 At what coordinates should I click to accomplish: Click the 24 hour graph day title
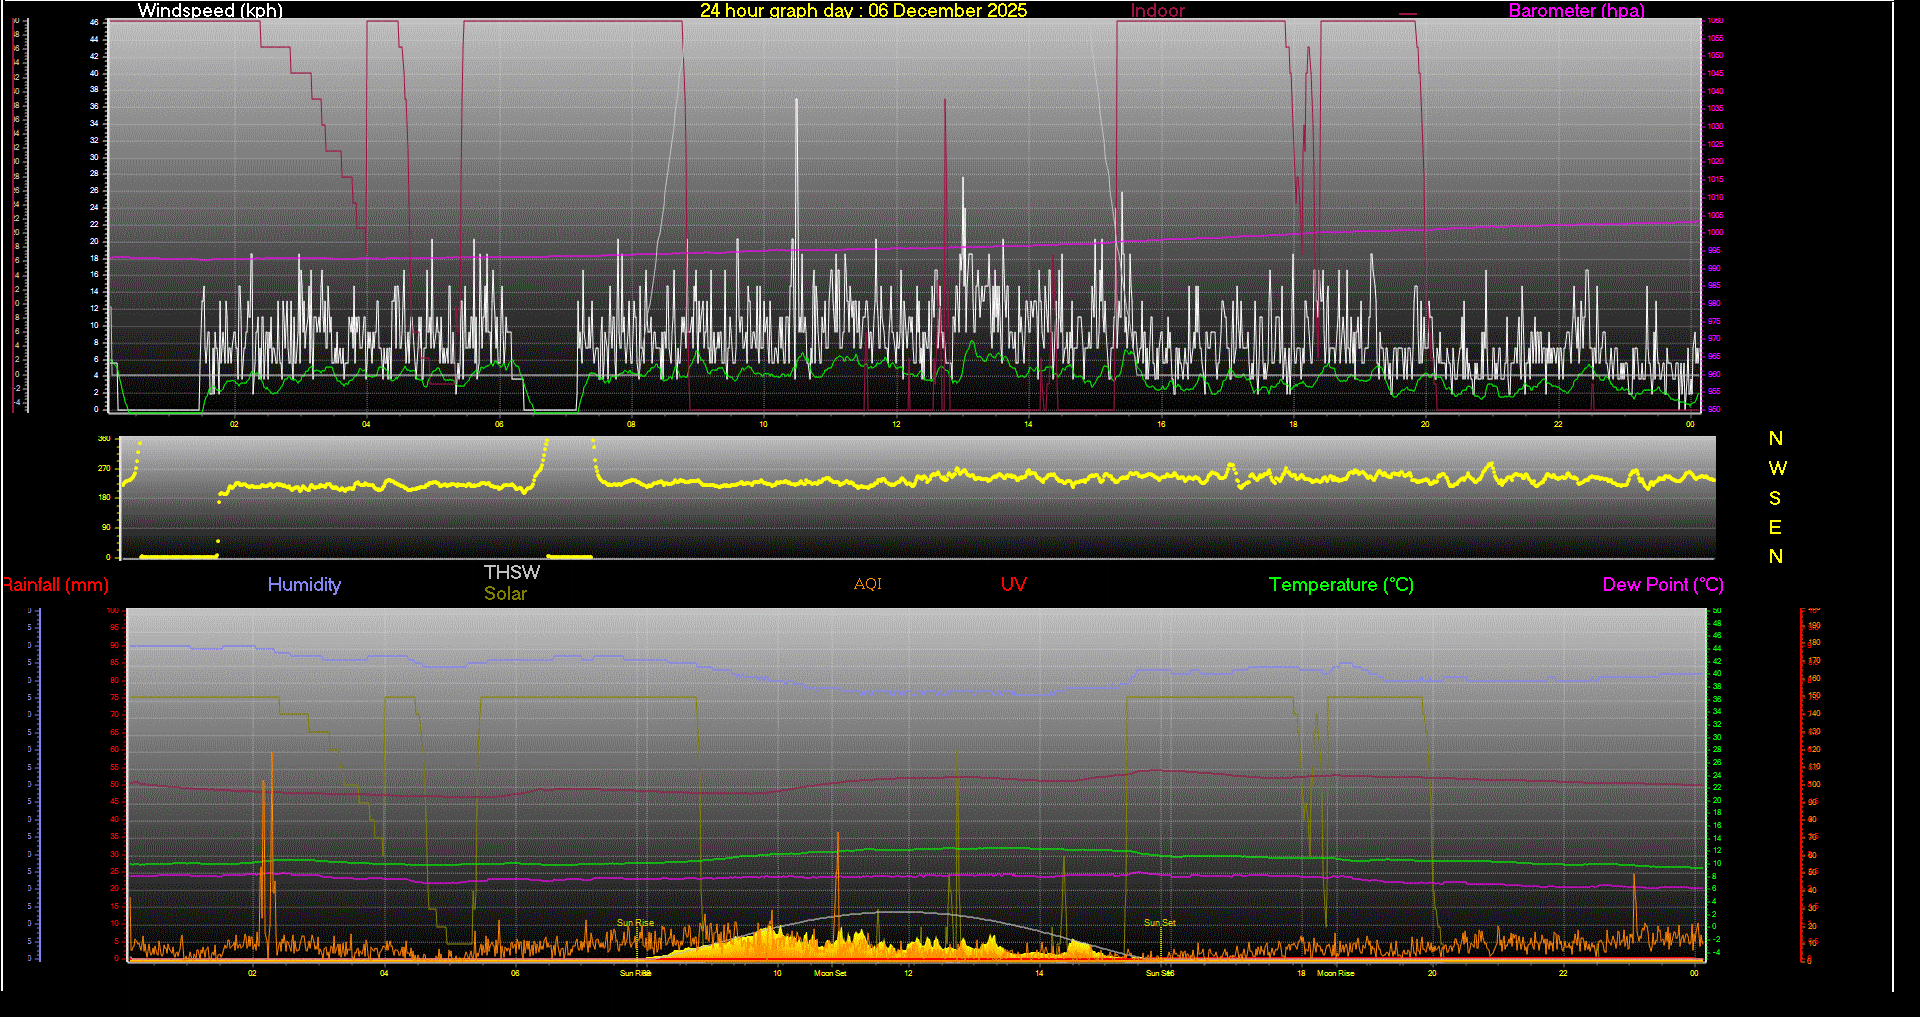tap(862, 11)
